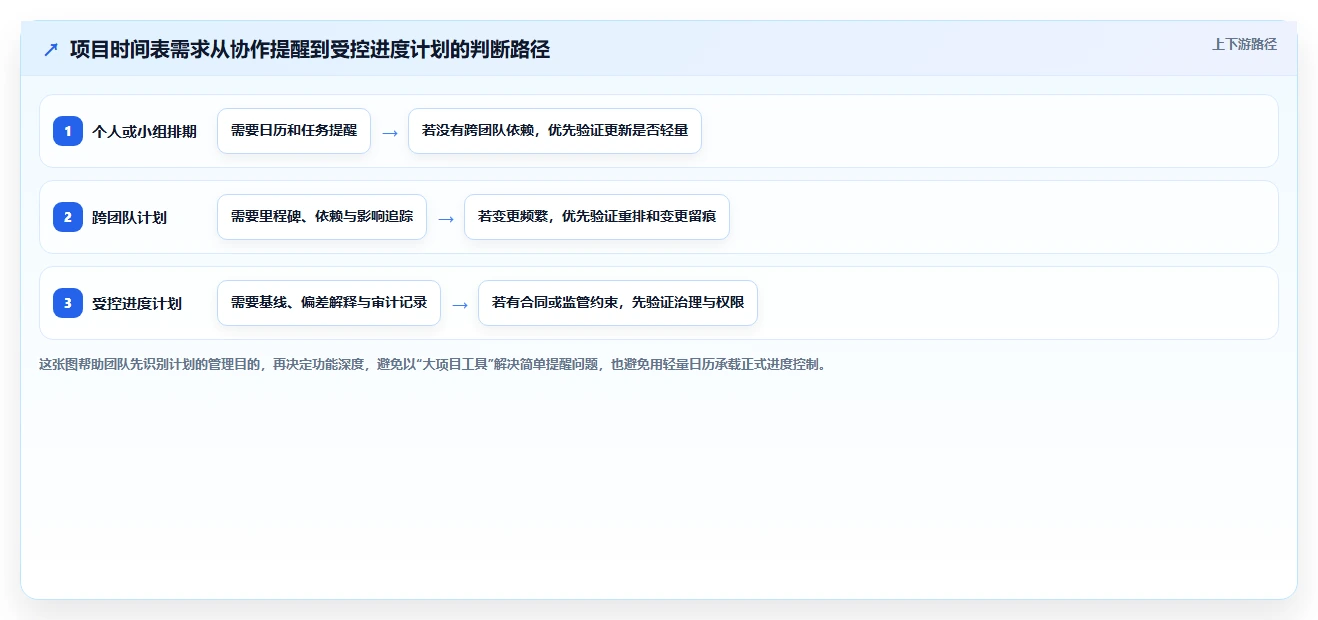
Task: Click the diagonal arrow icon beside the title
Action: click(x=51, y=49)
